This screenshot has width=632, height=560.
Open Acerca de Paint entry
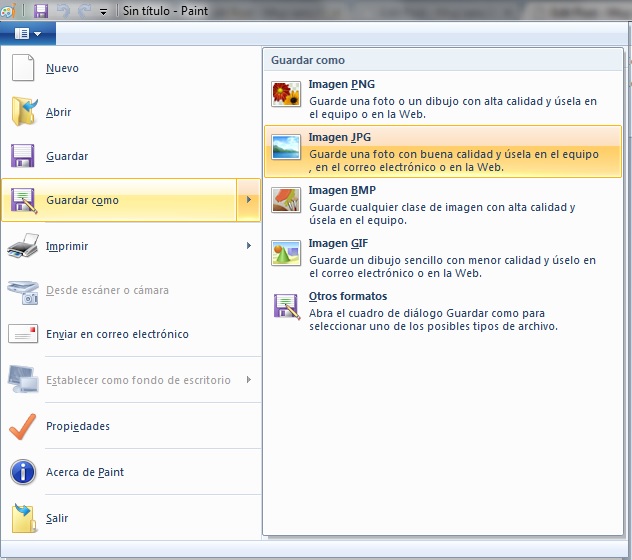point(131,472)
